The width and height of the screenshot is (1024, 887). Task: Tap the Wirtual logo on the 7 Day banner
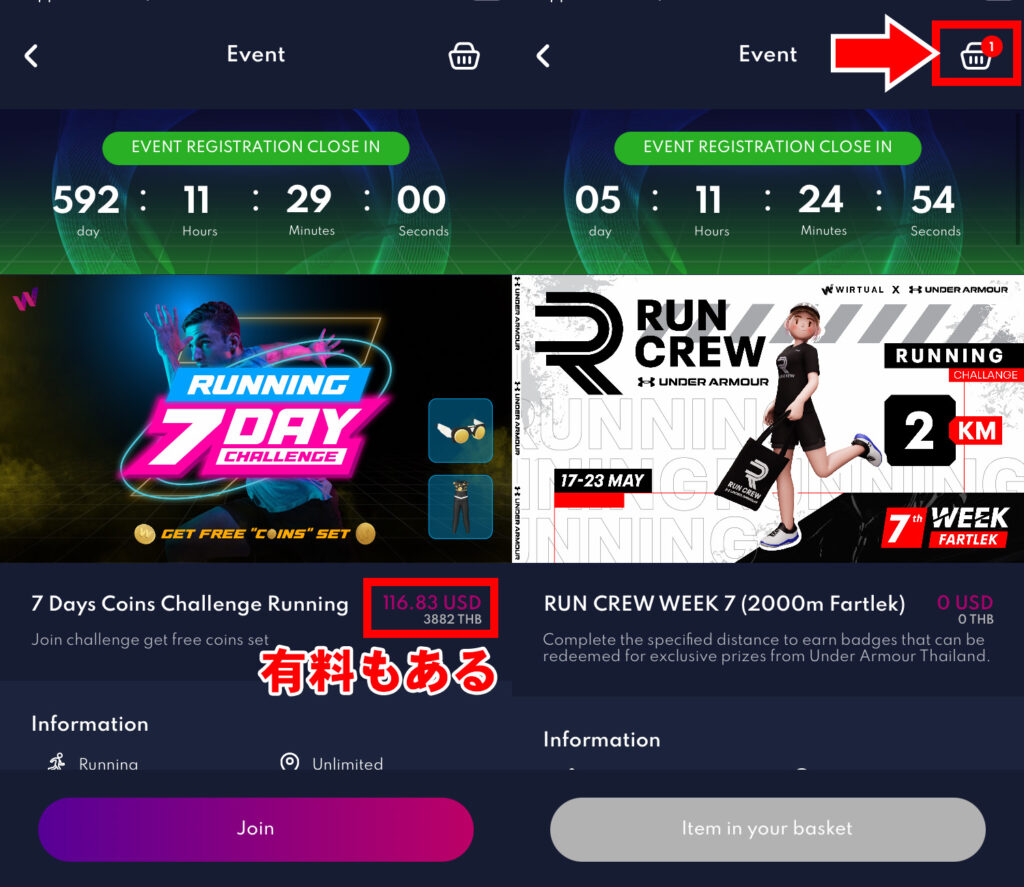point(25,300)
